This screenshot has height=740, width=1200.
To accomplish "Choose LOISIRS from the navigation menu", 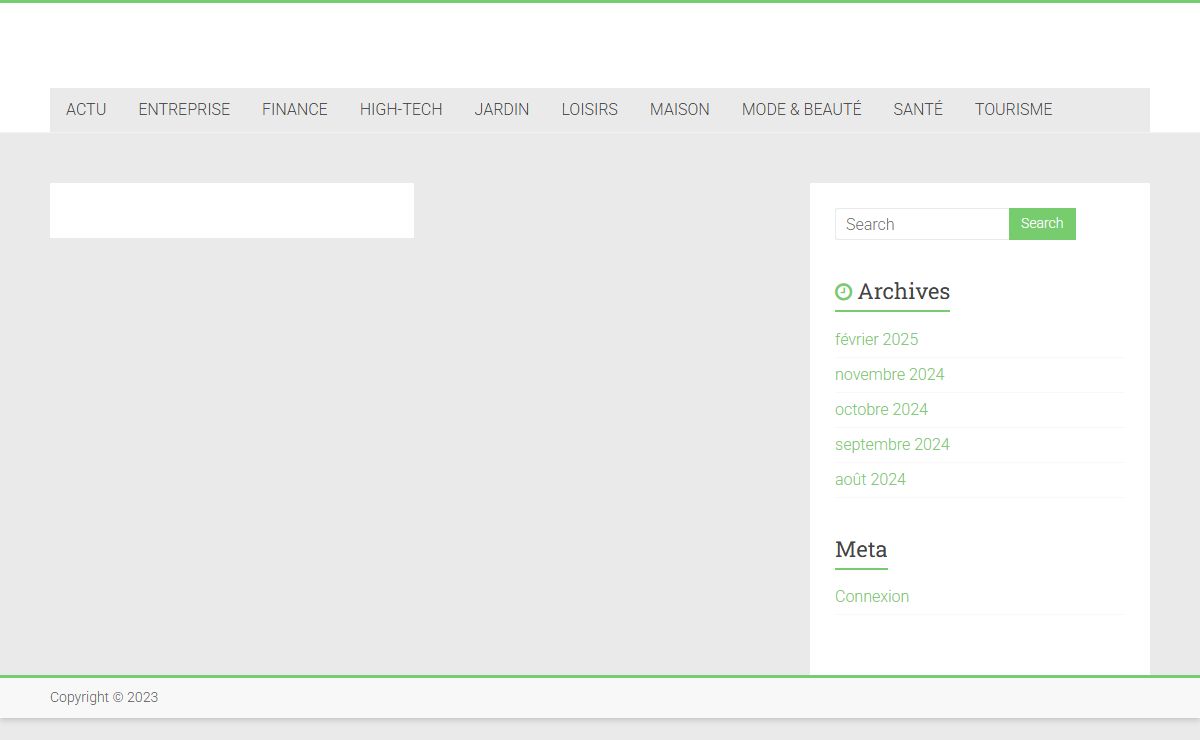I will 589,110.
